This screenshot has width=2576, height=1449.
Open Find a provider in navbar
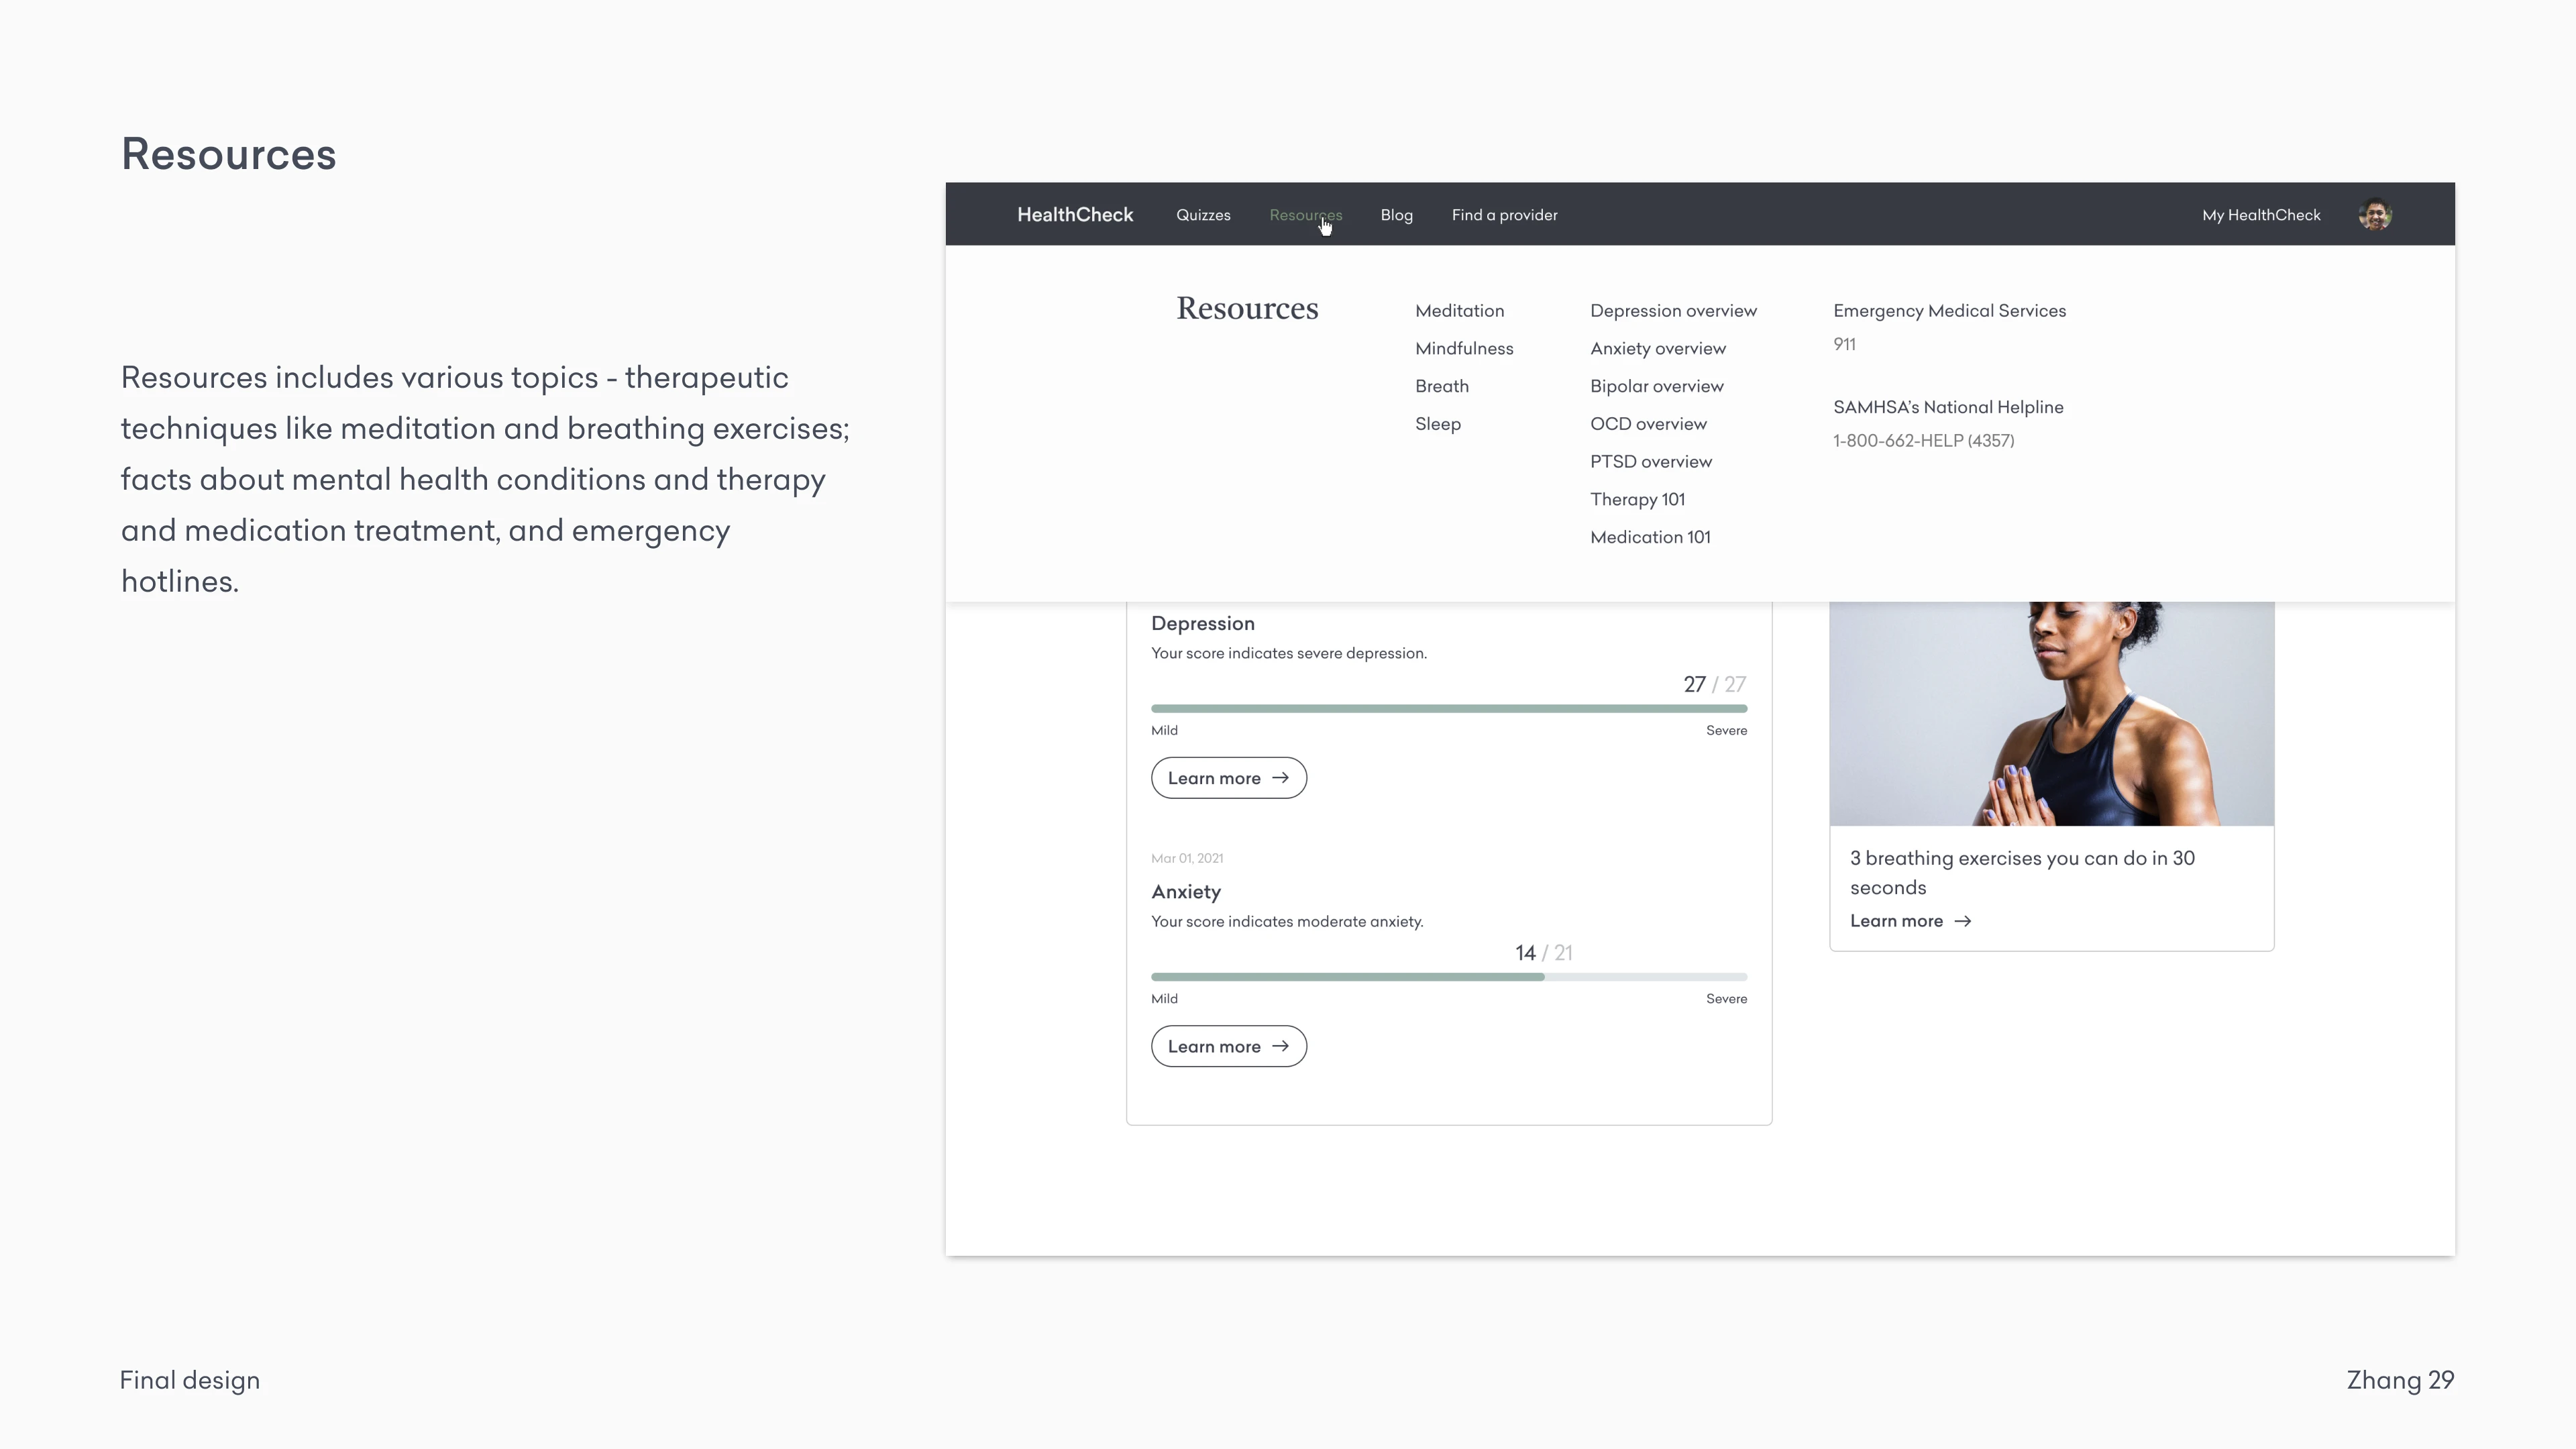1504,215
